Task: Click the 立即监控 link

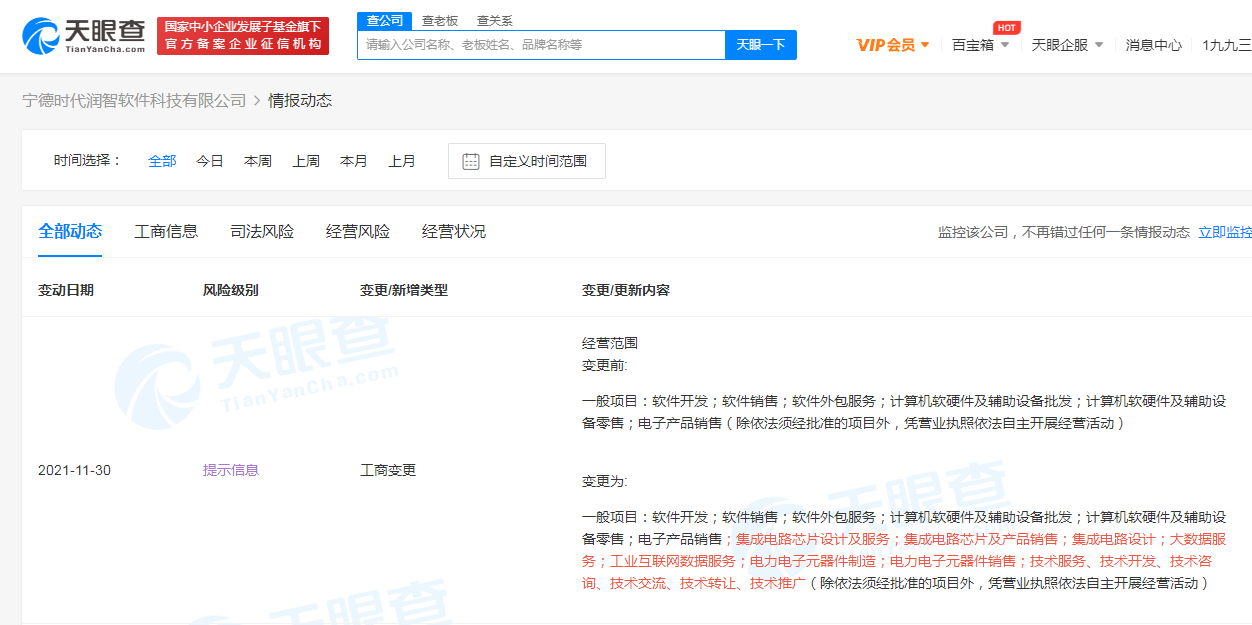Action: coord(1225,232)
